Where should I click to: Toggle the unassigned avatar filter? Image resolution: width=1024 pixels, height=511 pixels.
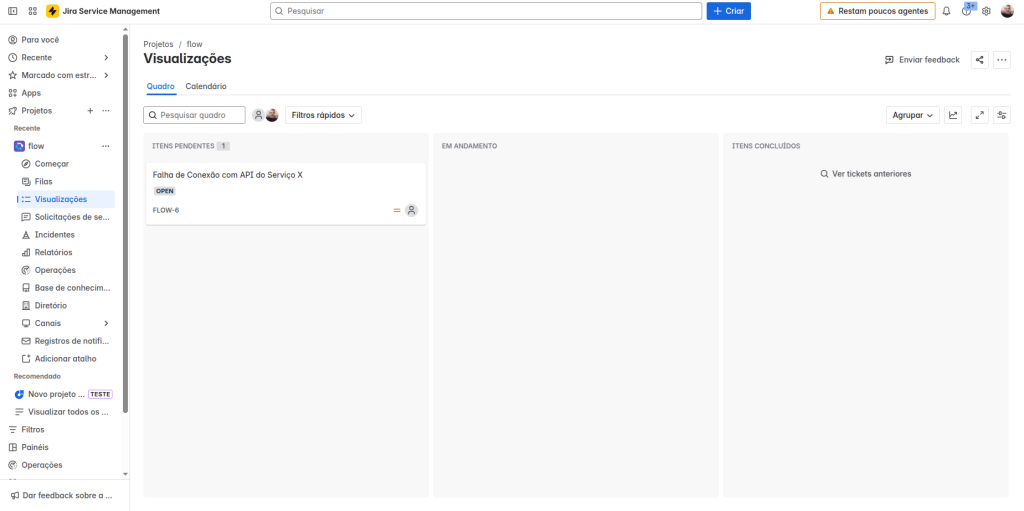pos(258,115)
